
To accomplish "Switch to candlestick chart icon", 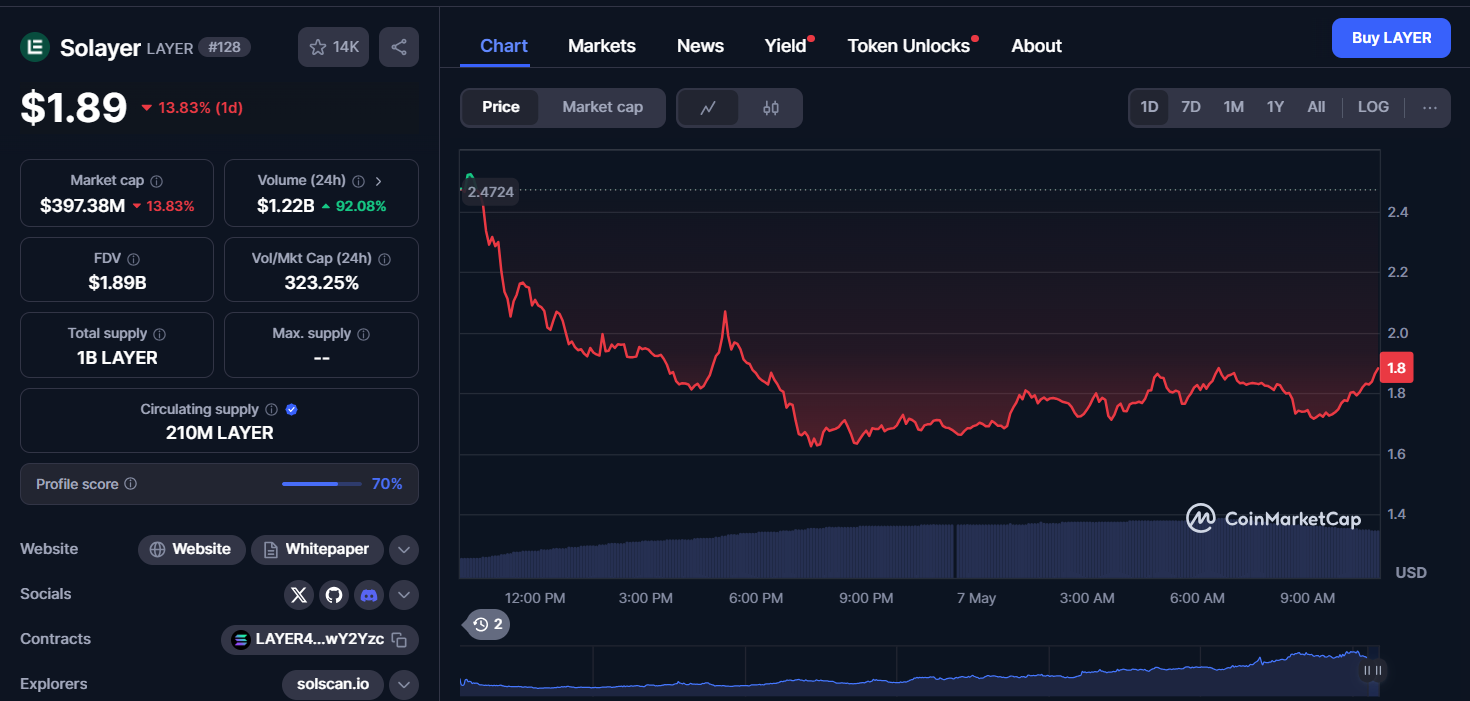I will click(x=770, y=108).
